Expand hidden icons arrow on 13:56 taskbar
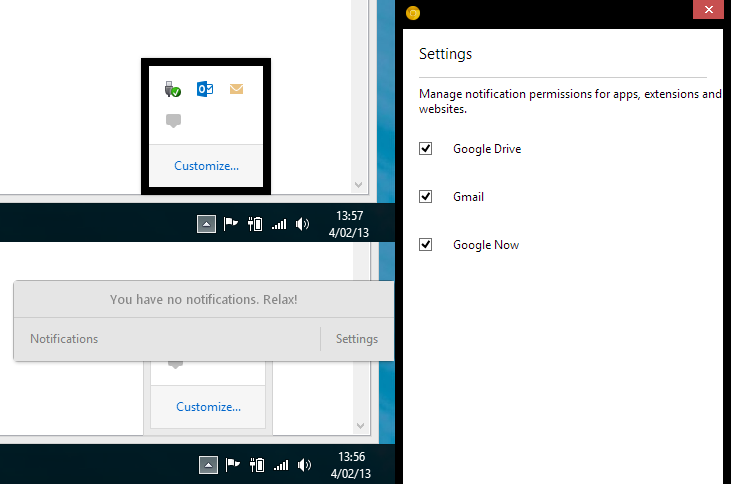The width and height of the screenshot is (731, 484). tap(208, 465)
